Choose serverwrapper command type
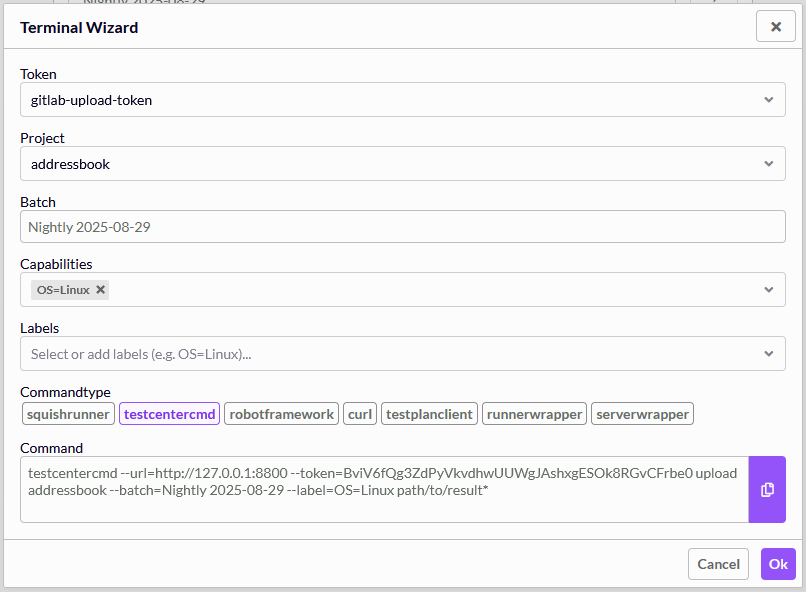 point(642,414)
